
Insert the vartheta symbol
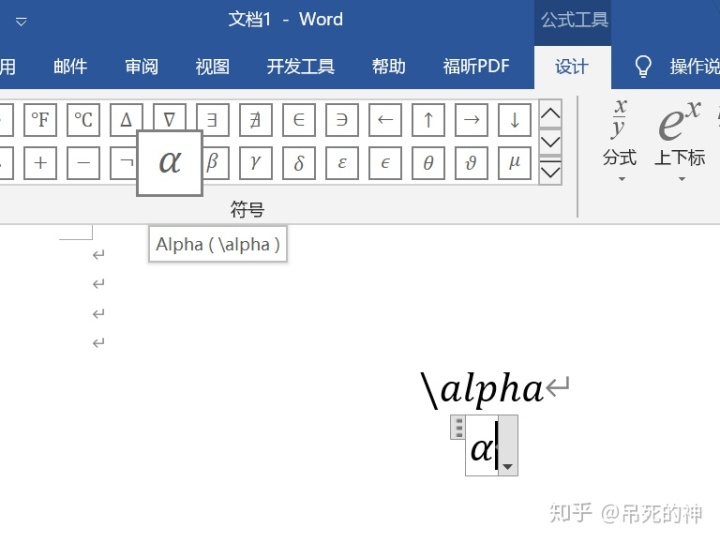(x=472, y=163)
